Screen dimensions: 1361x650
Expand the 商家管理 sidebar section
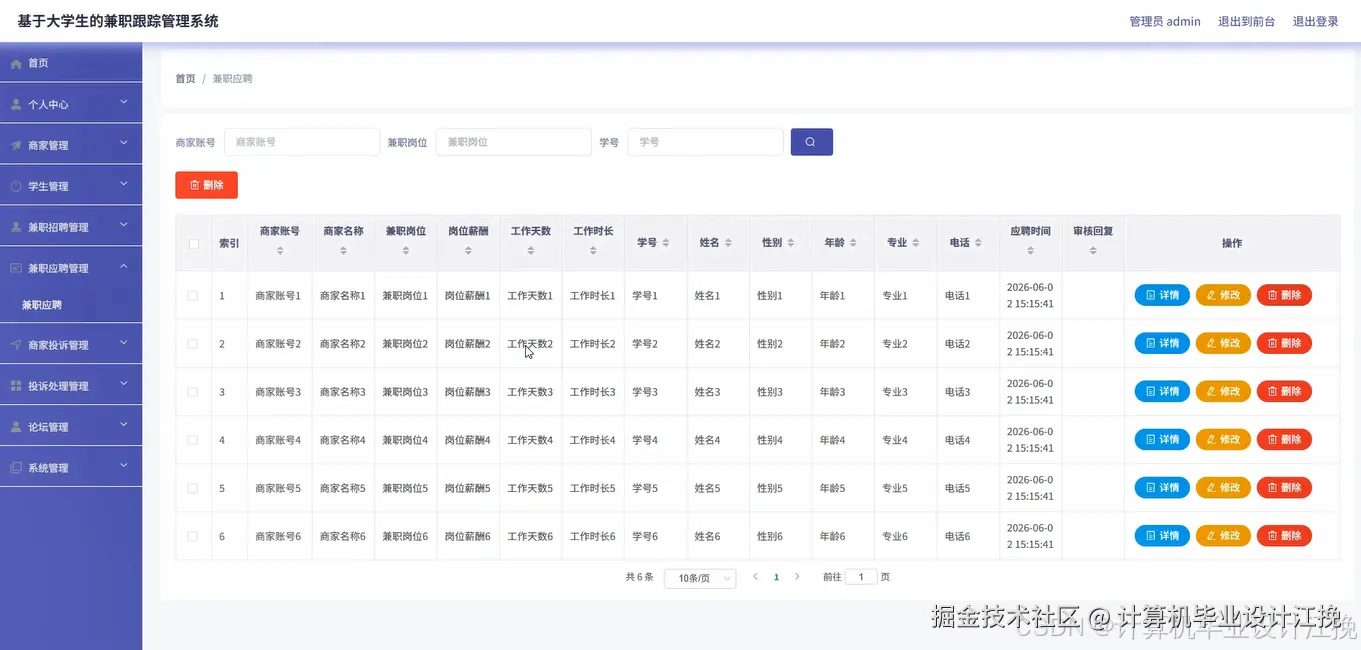[70, 144]
